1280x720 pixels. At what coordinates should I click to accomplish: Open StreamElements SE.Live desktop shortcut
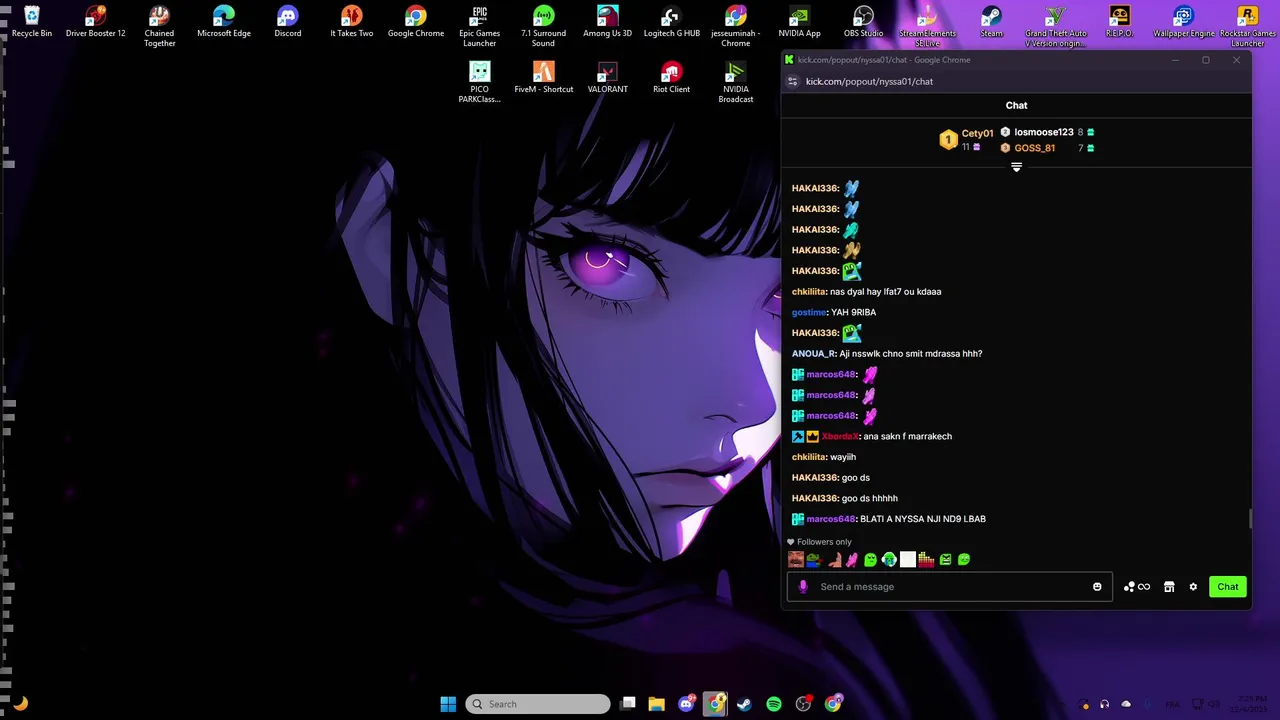point(927,26)
